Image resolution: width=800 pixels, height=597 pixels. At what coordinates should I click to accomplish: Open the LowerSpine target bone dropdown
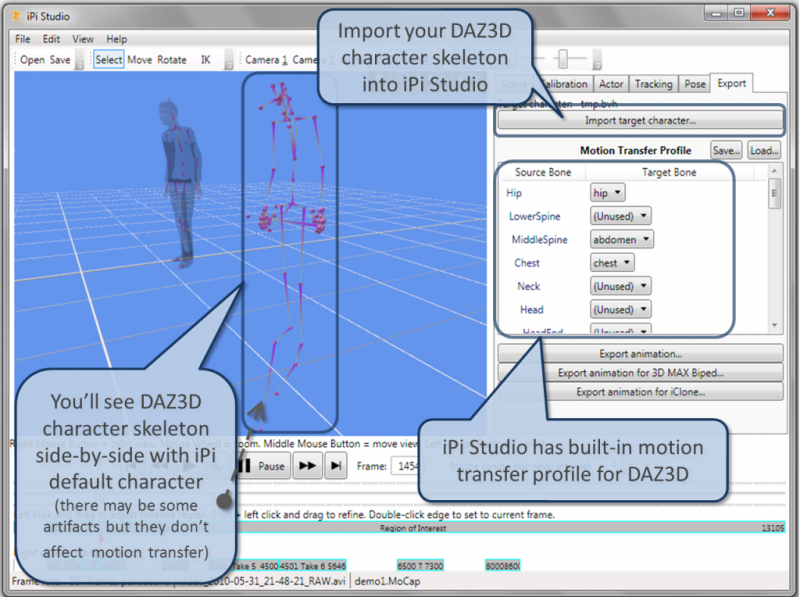[x=620, y=216]
